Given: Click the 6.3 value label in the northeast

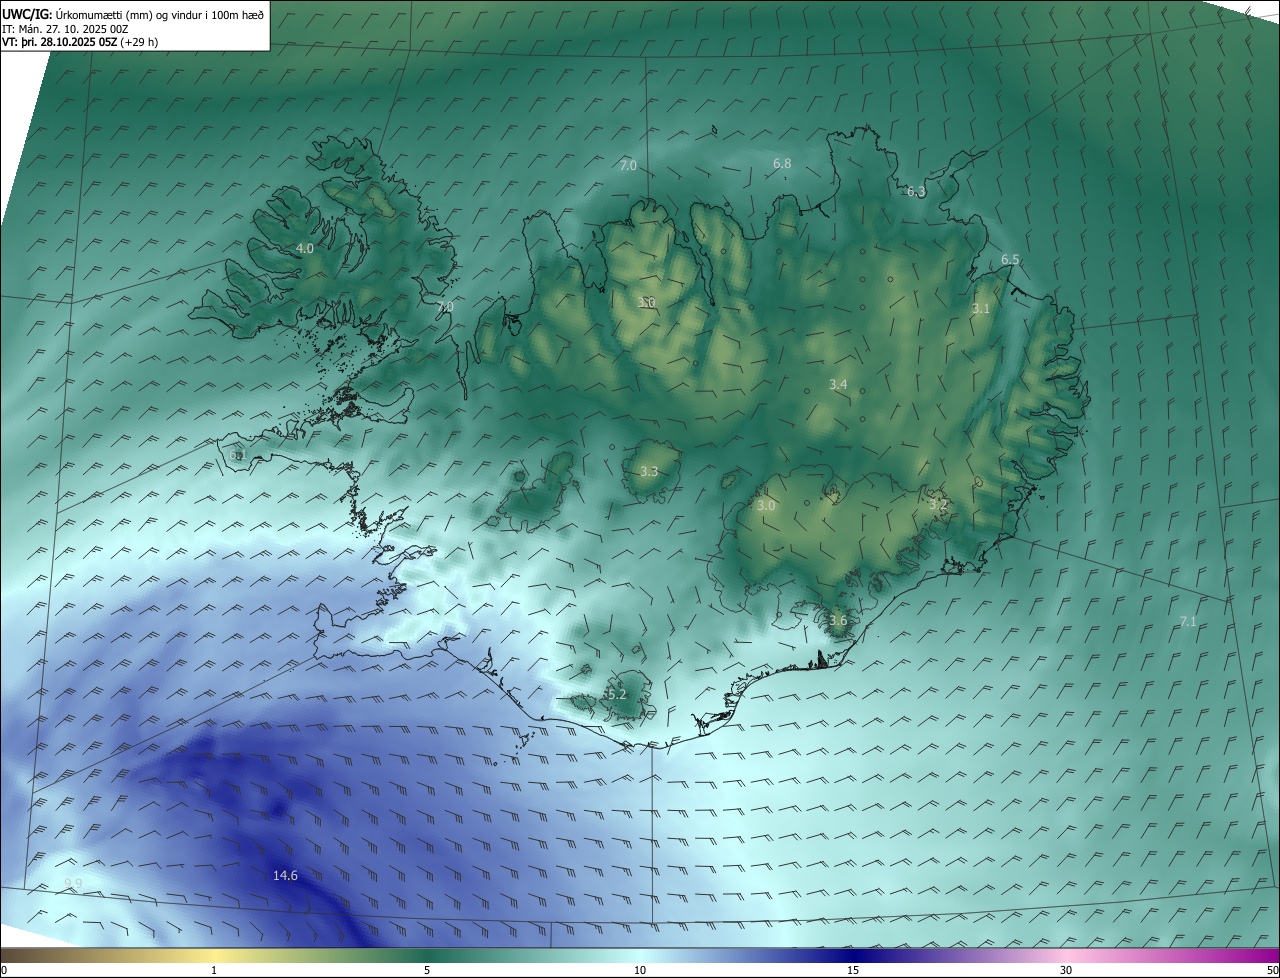Looking at the screenshot, I should pos(916,191).
